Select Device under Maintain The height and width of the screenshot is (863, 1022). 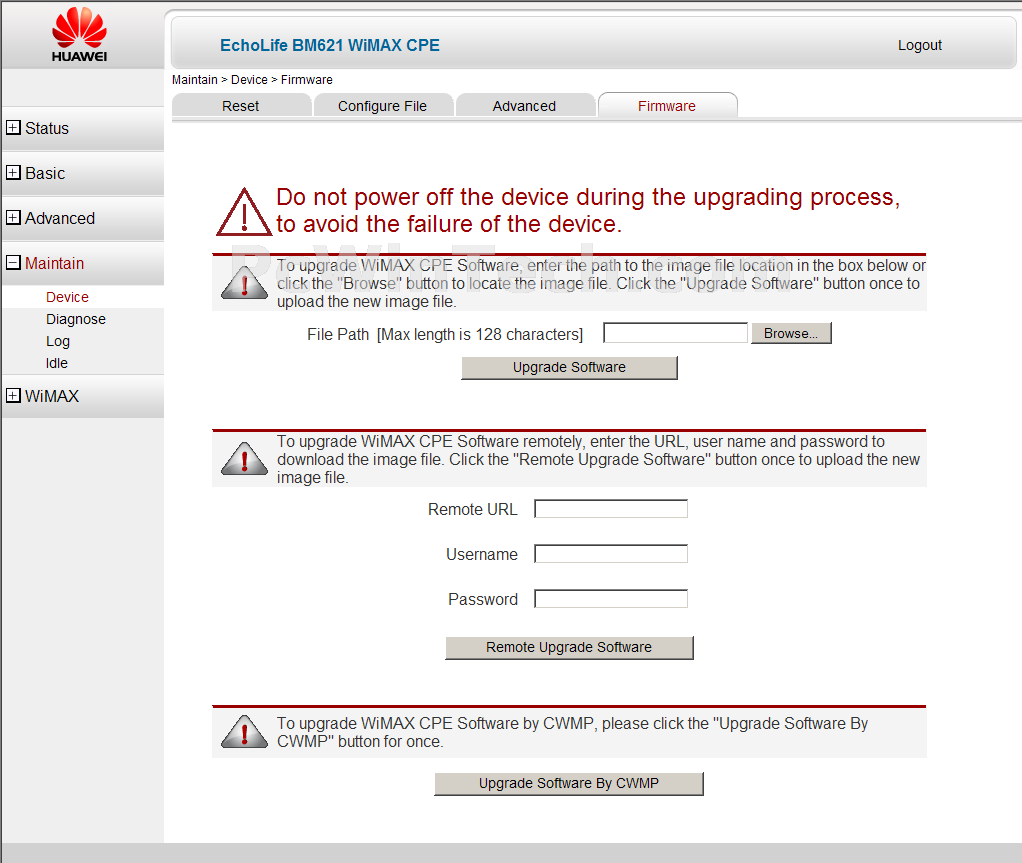[x=67, y=297]
